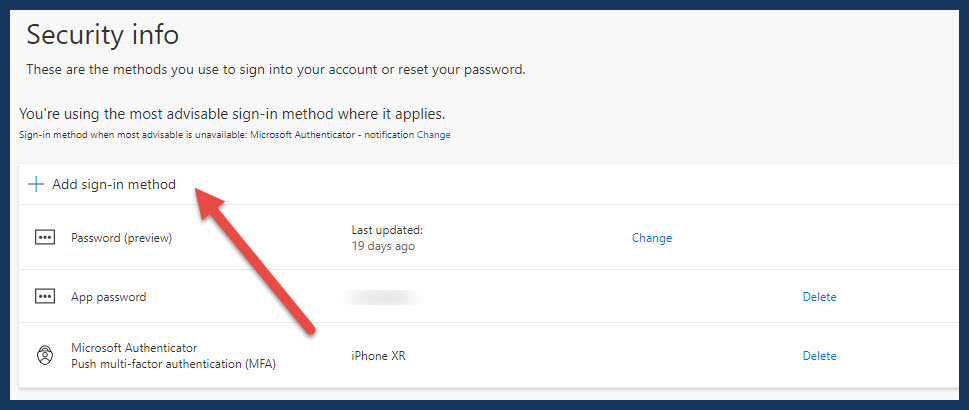Click the 'most advisable sign-in method' notice

coord(232,114)
